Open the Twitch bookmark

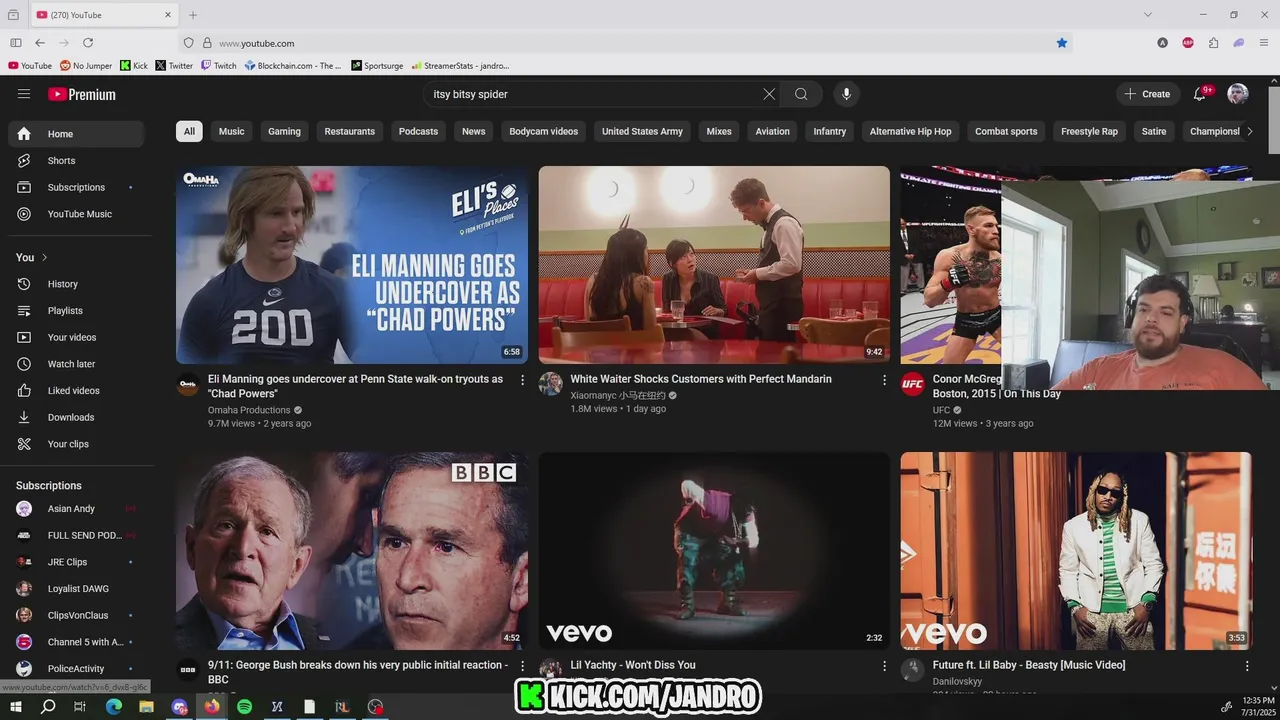tap(219, 66)
